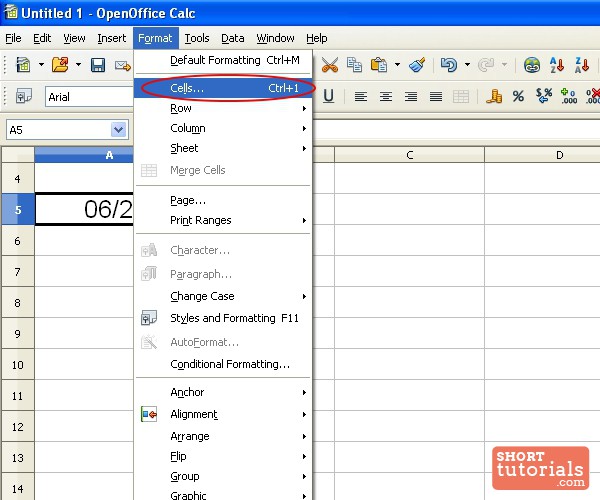Choose Cells... from Format menu
This screenshot has height=500, width=600.
(x=223, y=88)
